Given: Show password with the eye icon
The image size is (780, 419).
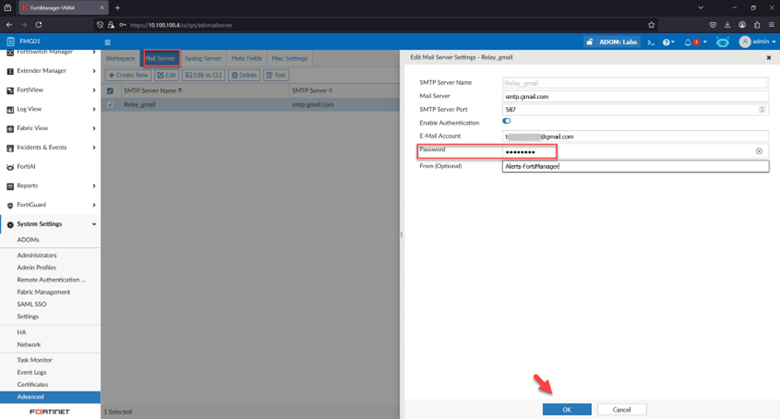Looking at the screenshot, I should 759,151.
